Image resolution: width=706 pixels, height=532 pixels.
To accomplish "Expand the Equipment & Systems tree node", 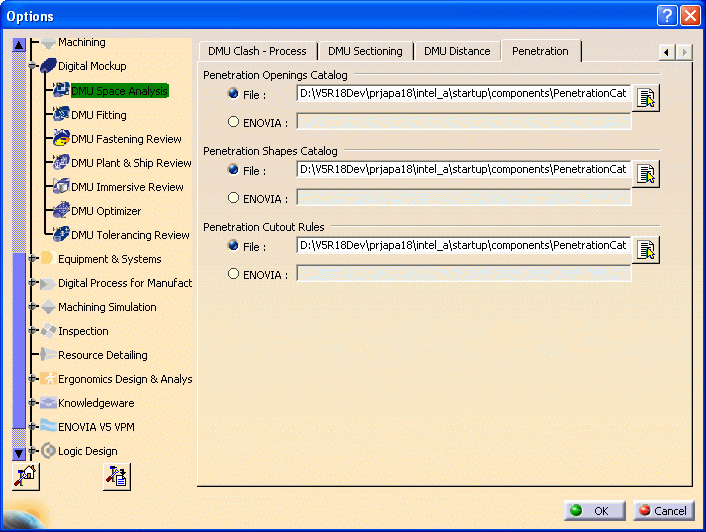I will click(33, 259).
